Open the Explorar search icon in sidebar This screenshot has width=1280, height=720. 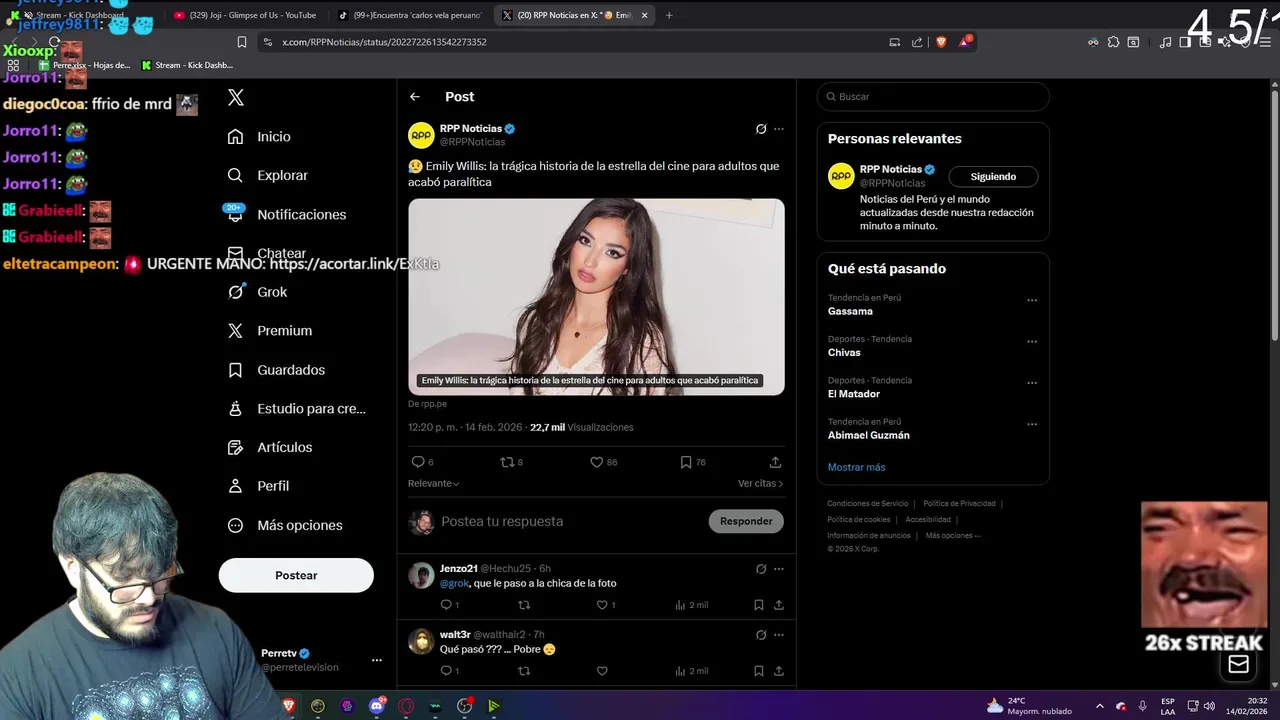pos(235,175)
